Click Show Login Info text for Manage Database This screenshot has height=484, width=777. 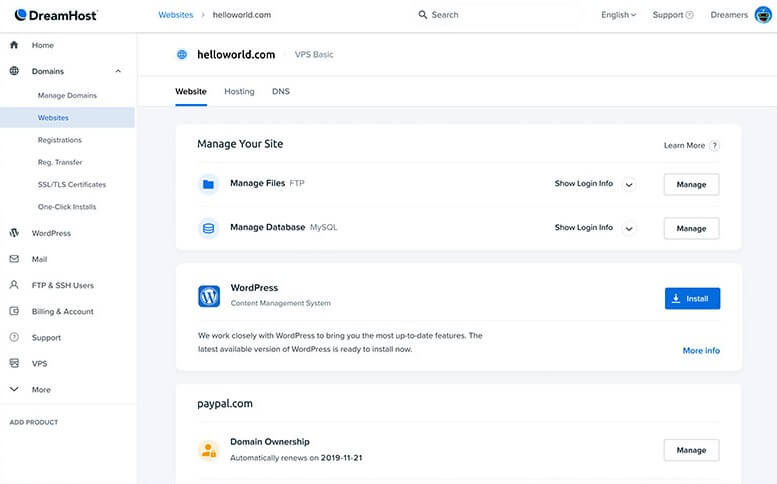[x=584, y=227]
